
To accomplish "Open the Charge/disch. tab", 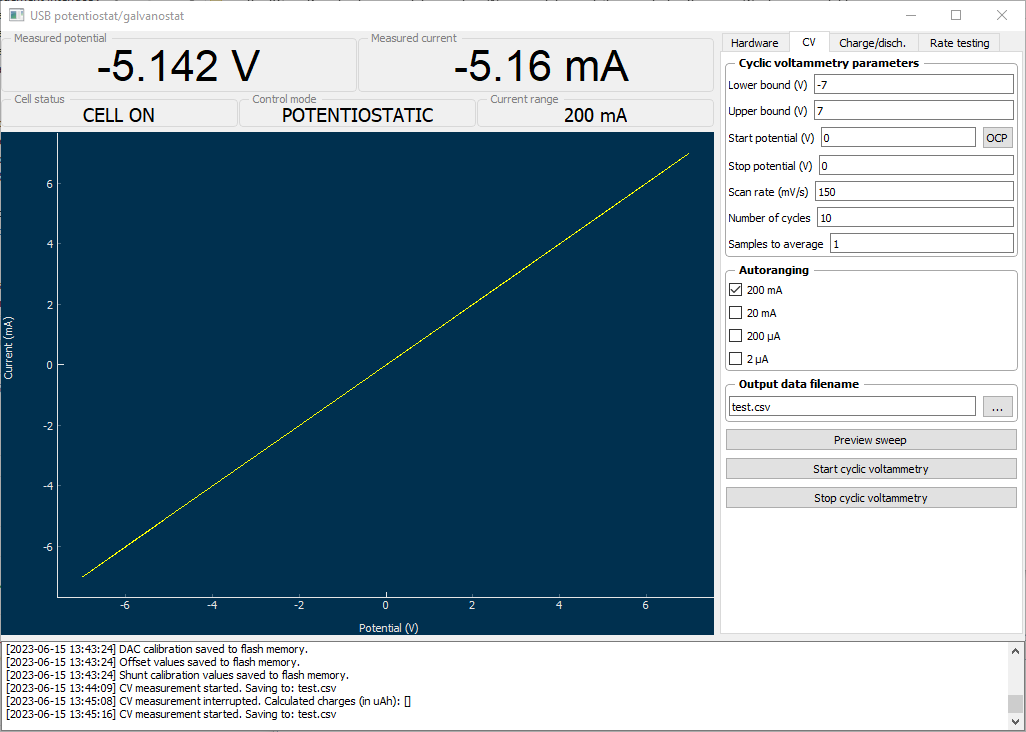I will (875, 42).
